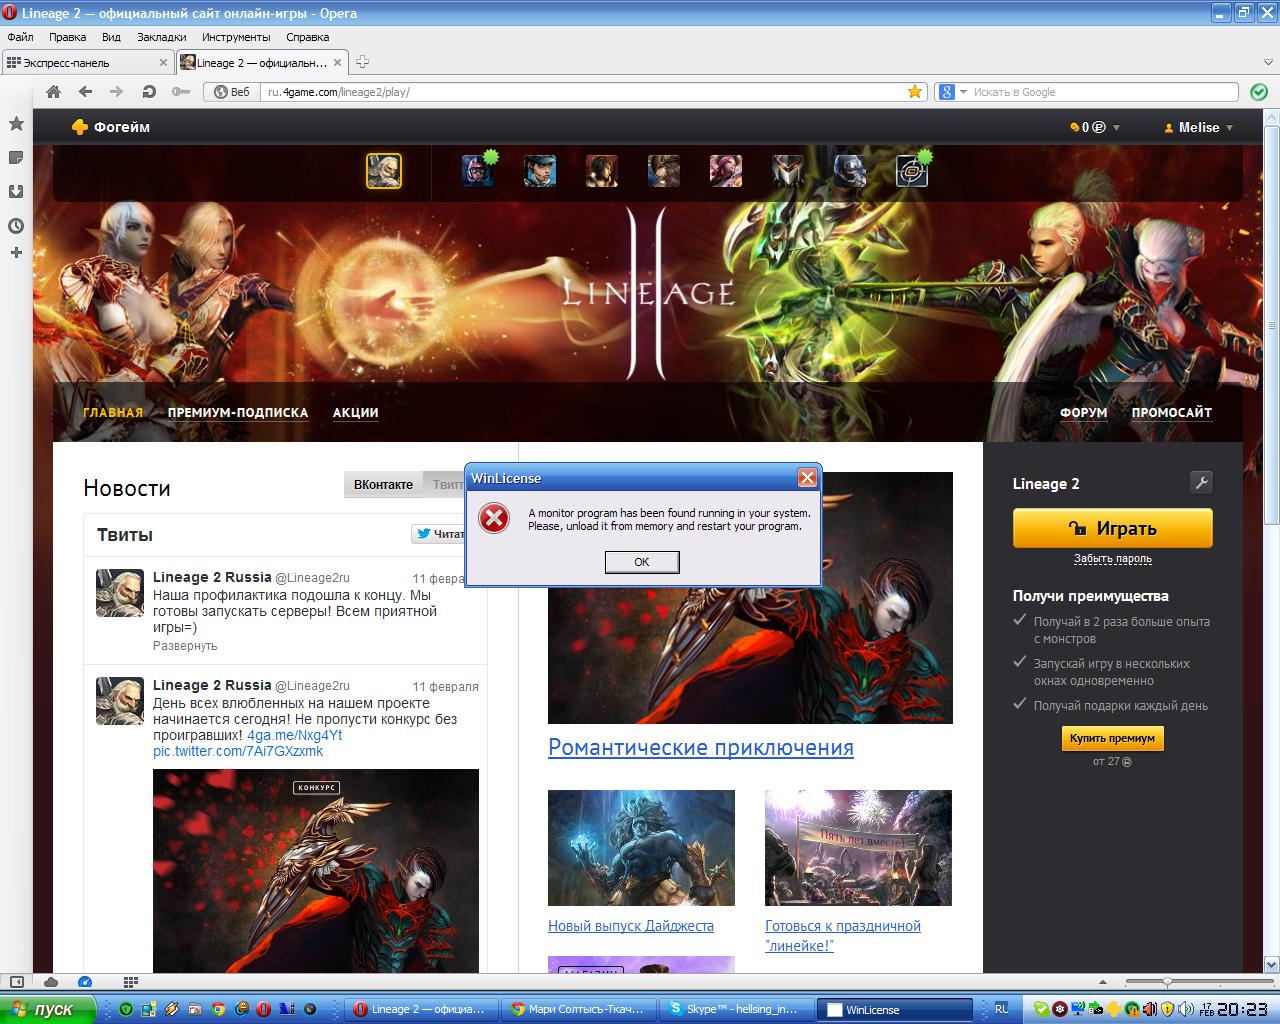Open Lineage 2 game settings wrench
Screen dimensions: 1280x1024
point(1202,483)
